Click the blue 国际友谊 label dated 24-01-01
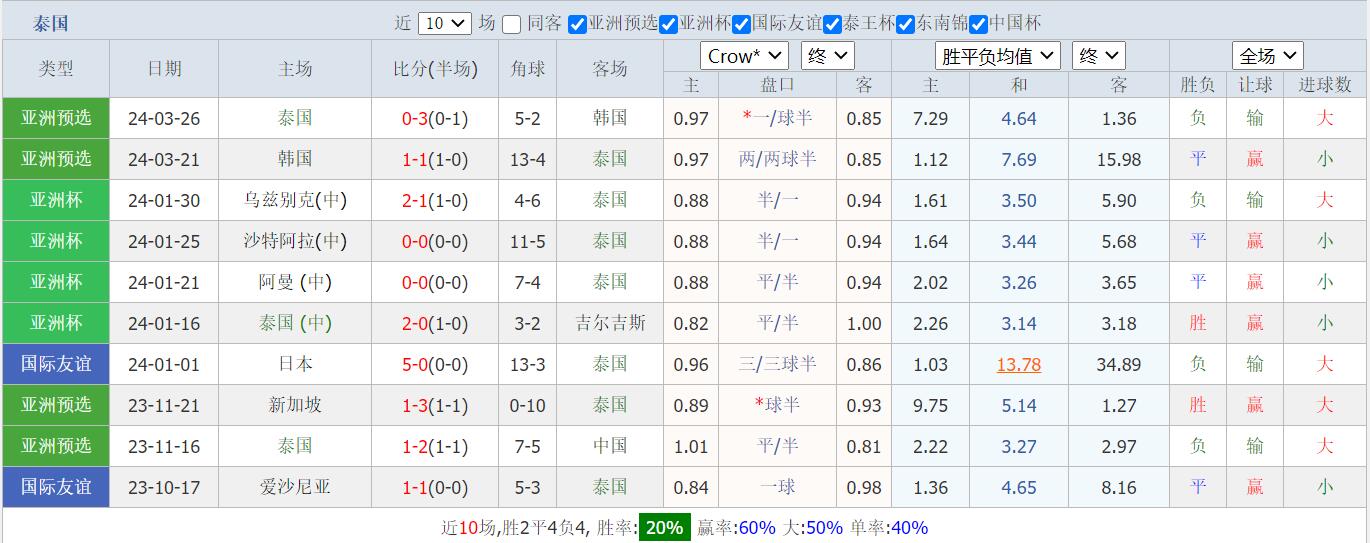1370x543 pixels. [x=56, y=365]
